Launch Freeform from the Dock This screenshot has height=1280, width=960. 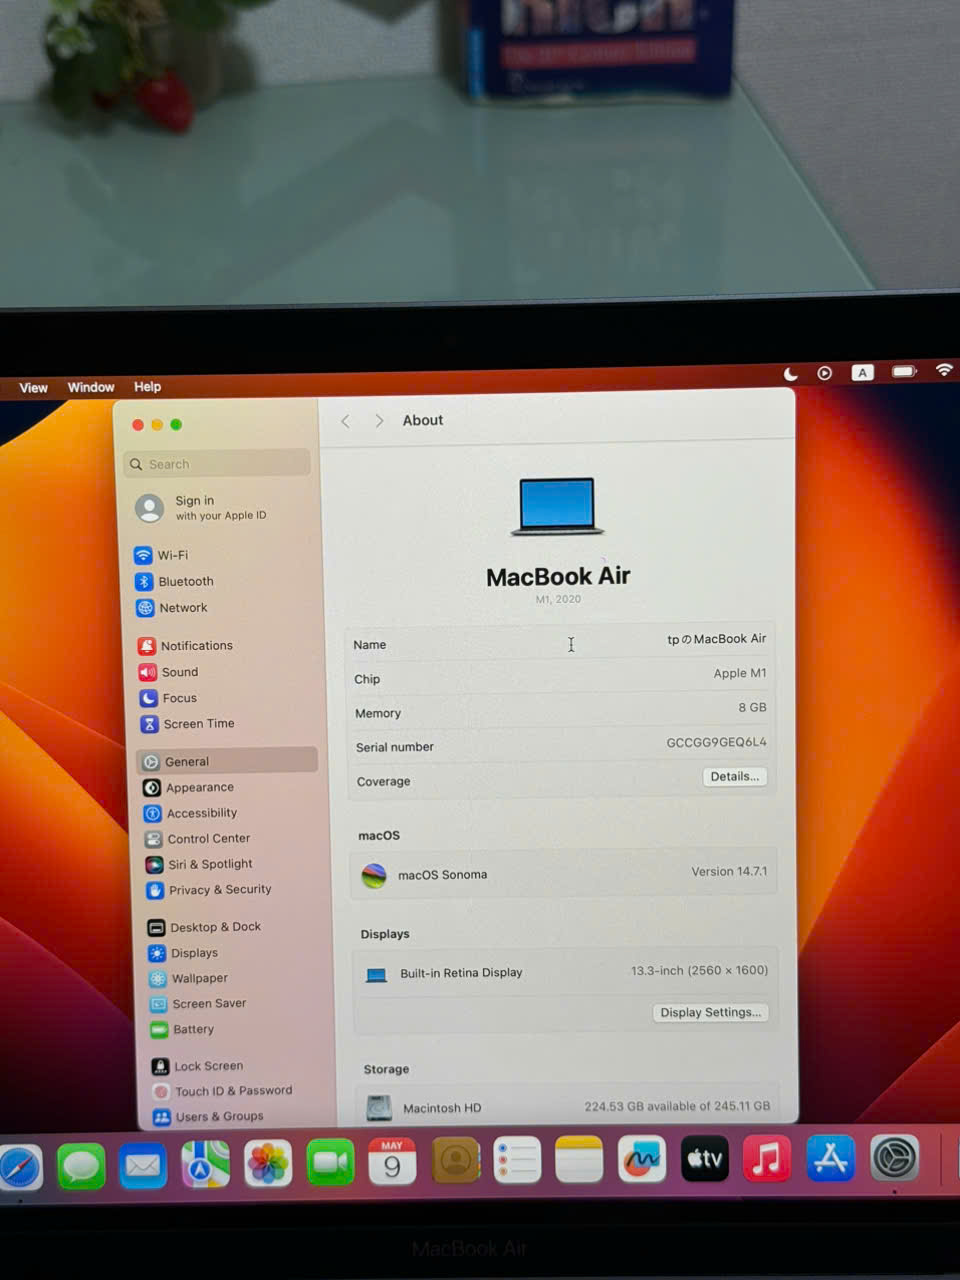pos(642,1158)
